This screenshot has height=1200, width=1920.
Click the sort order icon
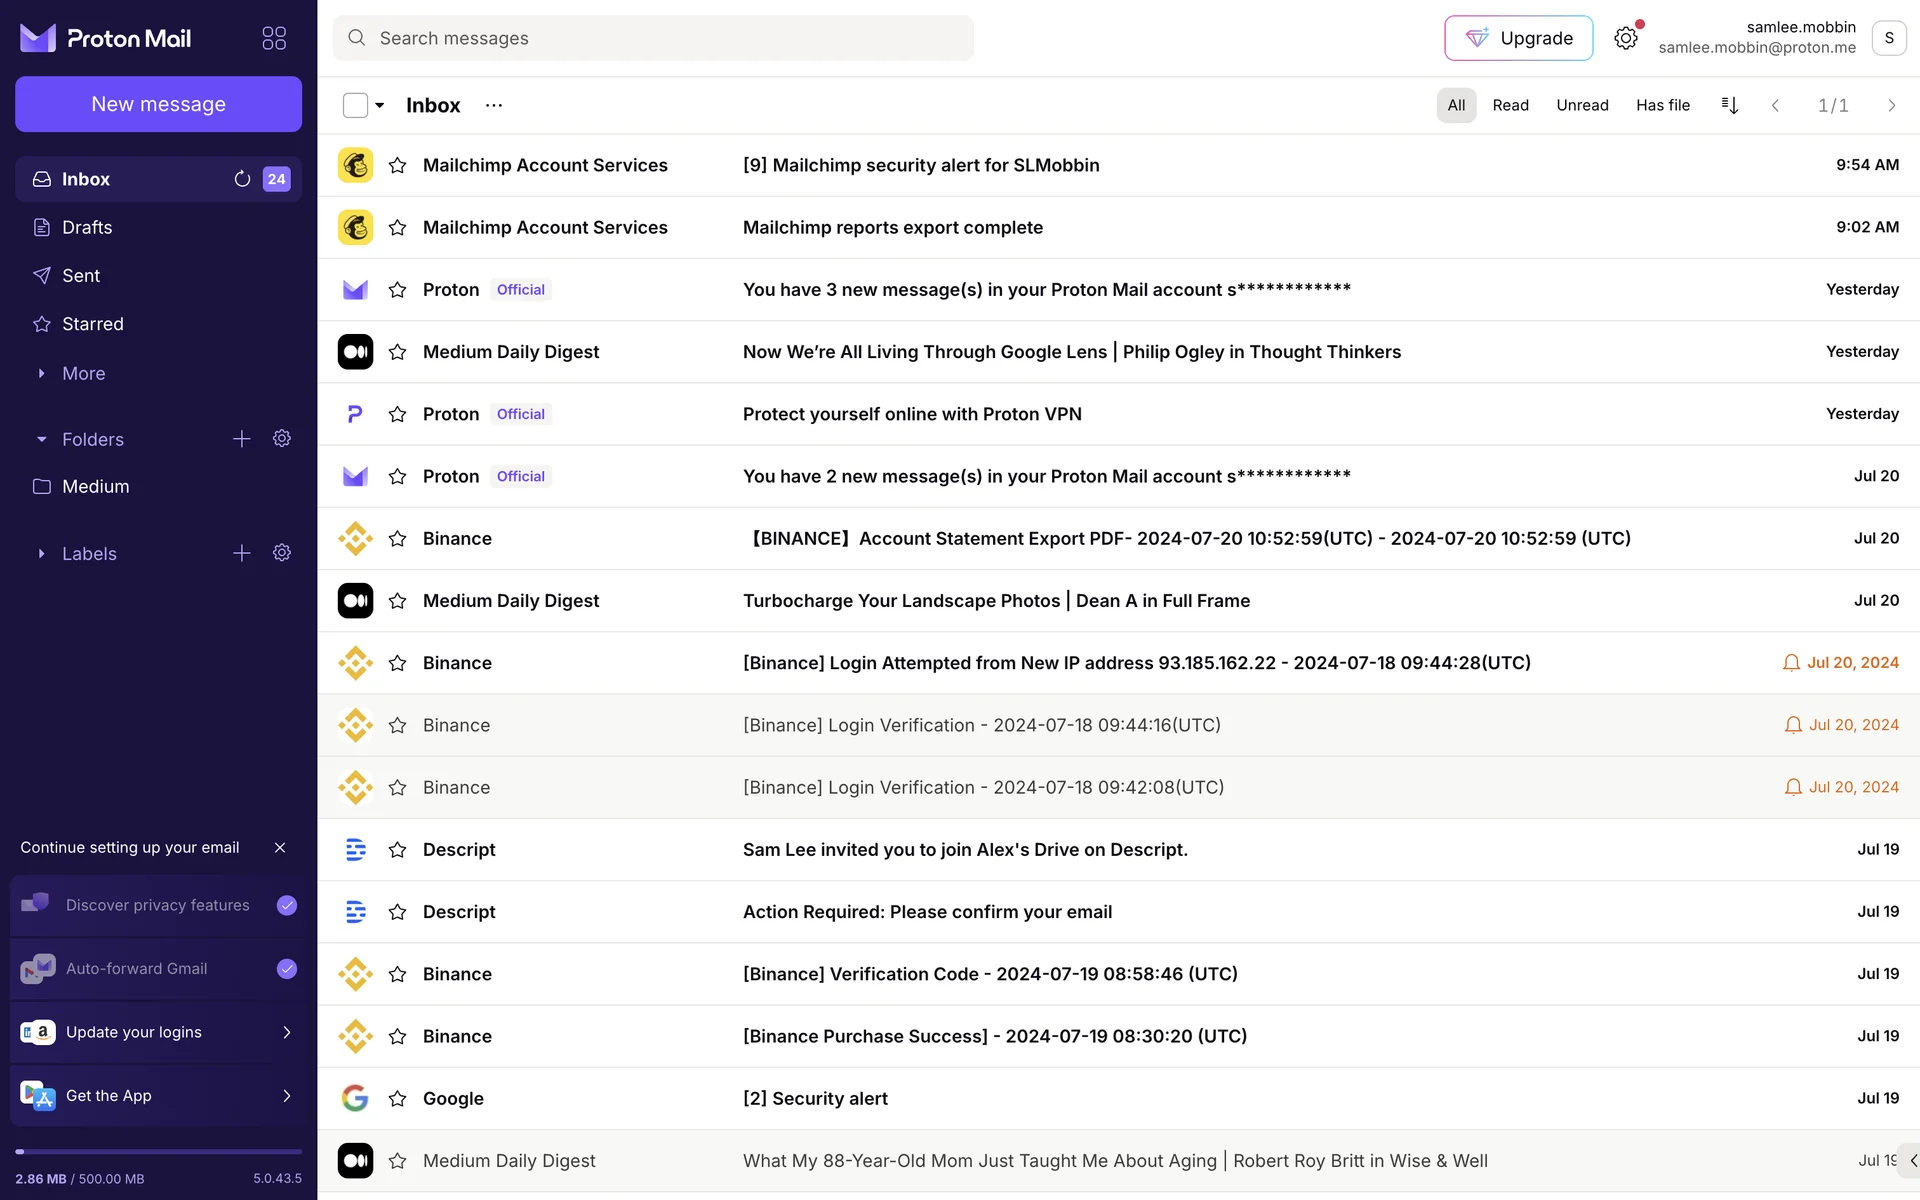1730,105
